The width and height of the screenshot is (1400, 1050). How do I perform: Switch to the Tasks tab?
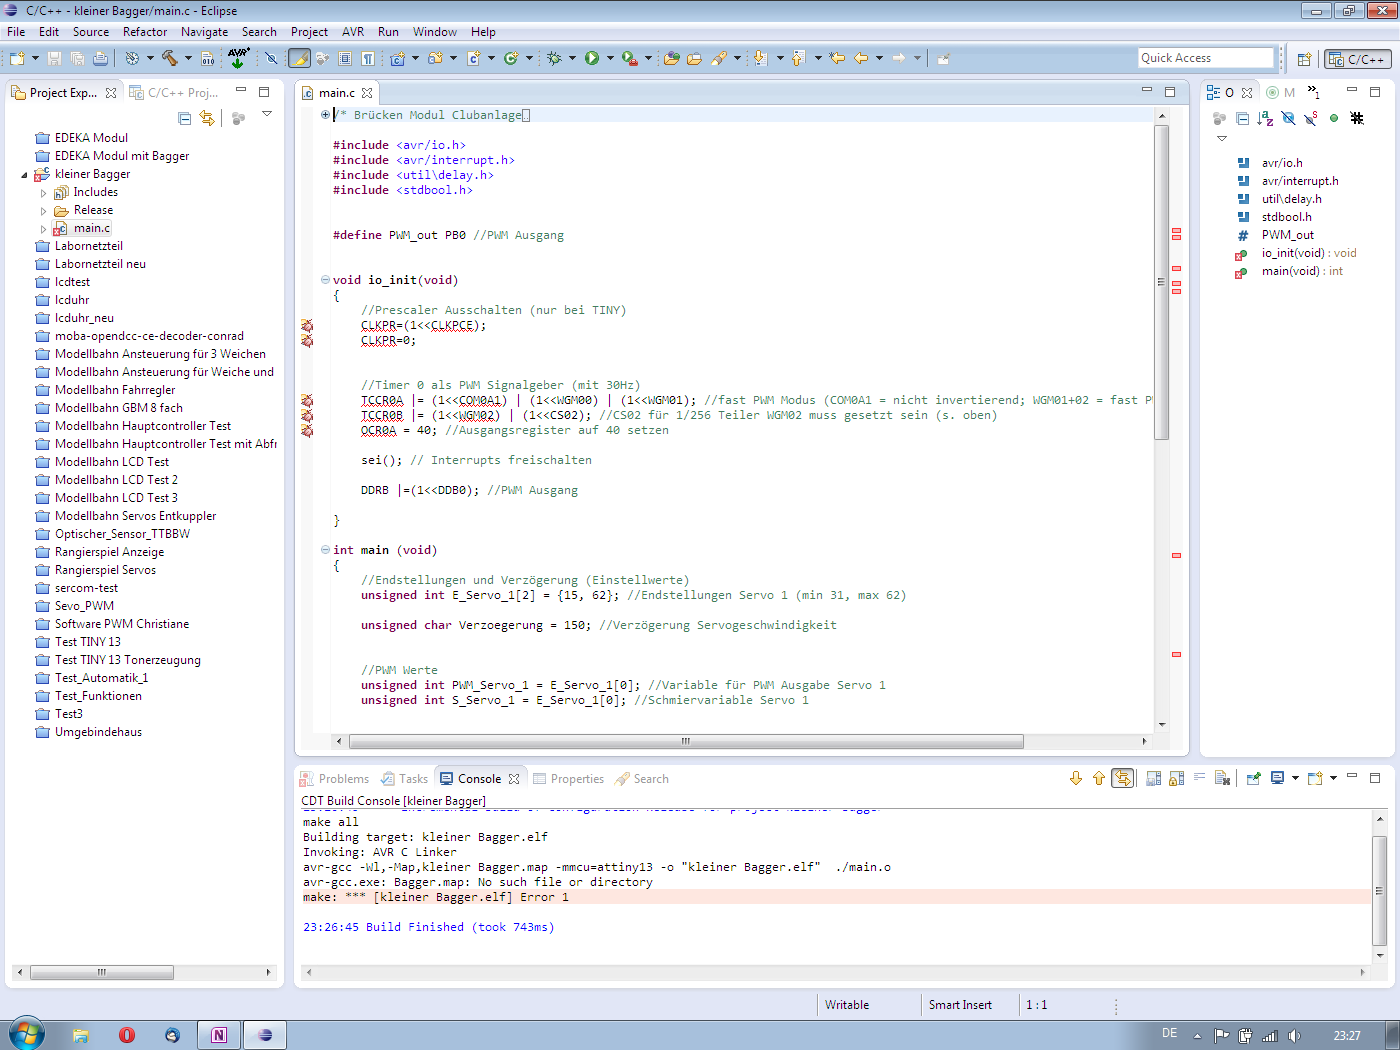pos(404,779)
